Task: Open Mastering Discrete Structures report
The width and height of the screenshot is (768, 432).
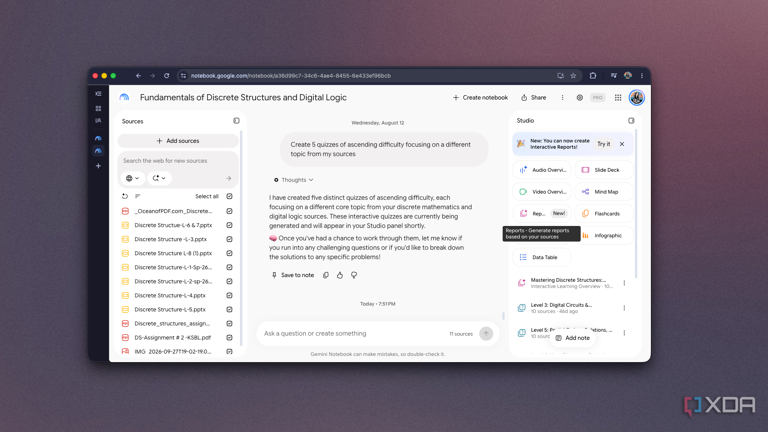Action: [x=568, y=283]
